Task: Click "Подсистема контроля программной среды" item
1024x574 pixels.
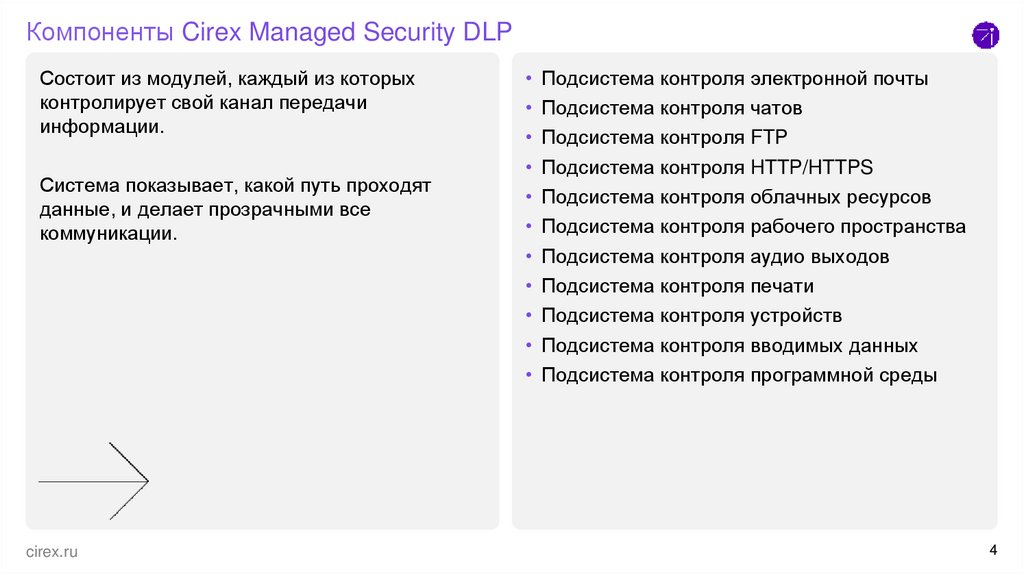Action: point(739,376)
